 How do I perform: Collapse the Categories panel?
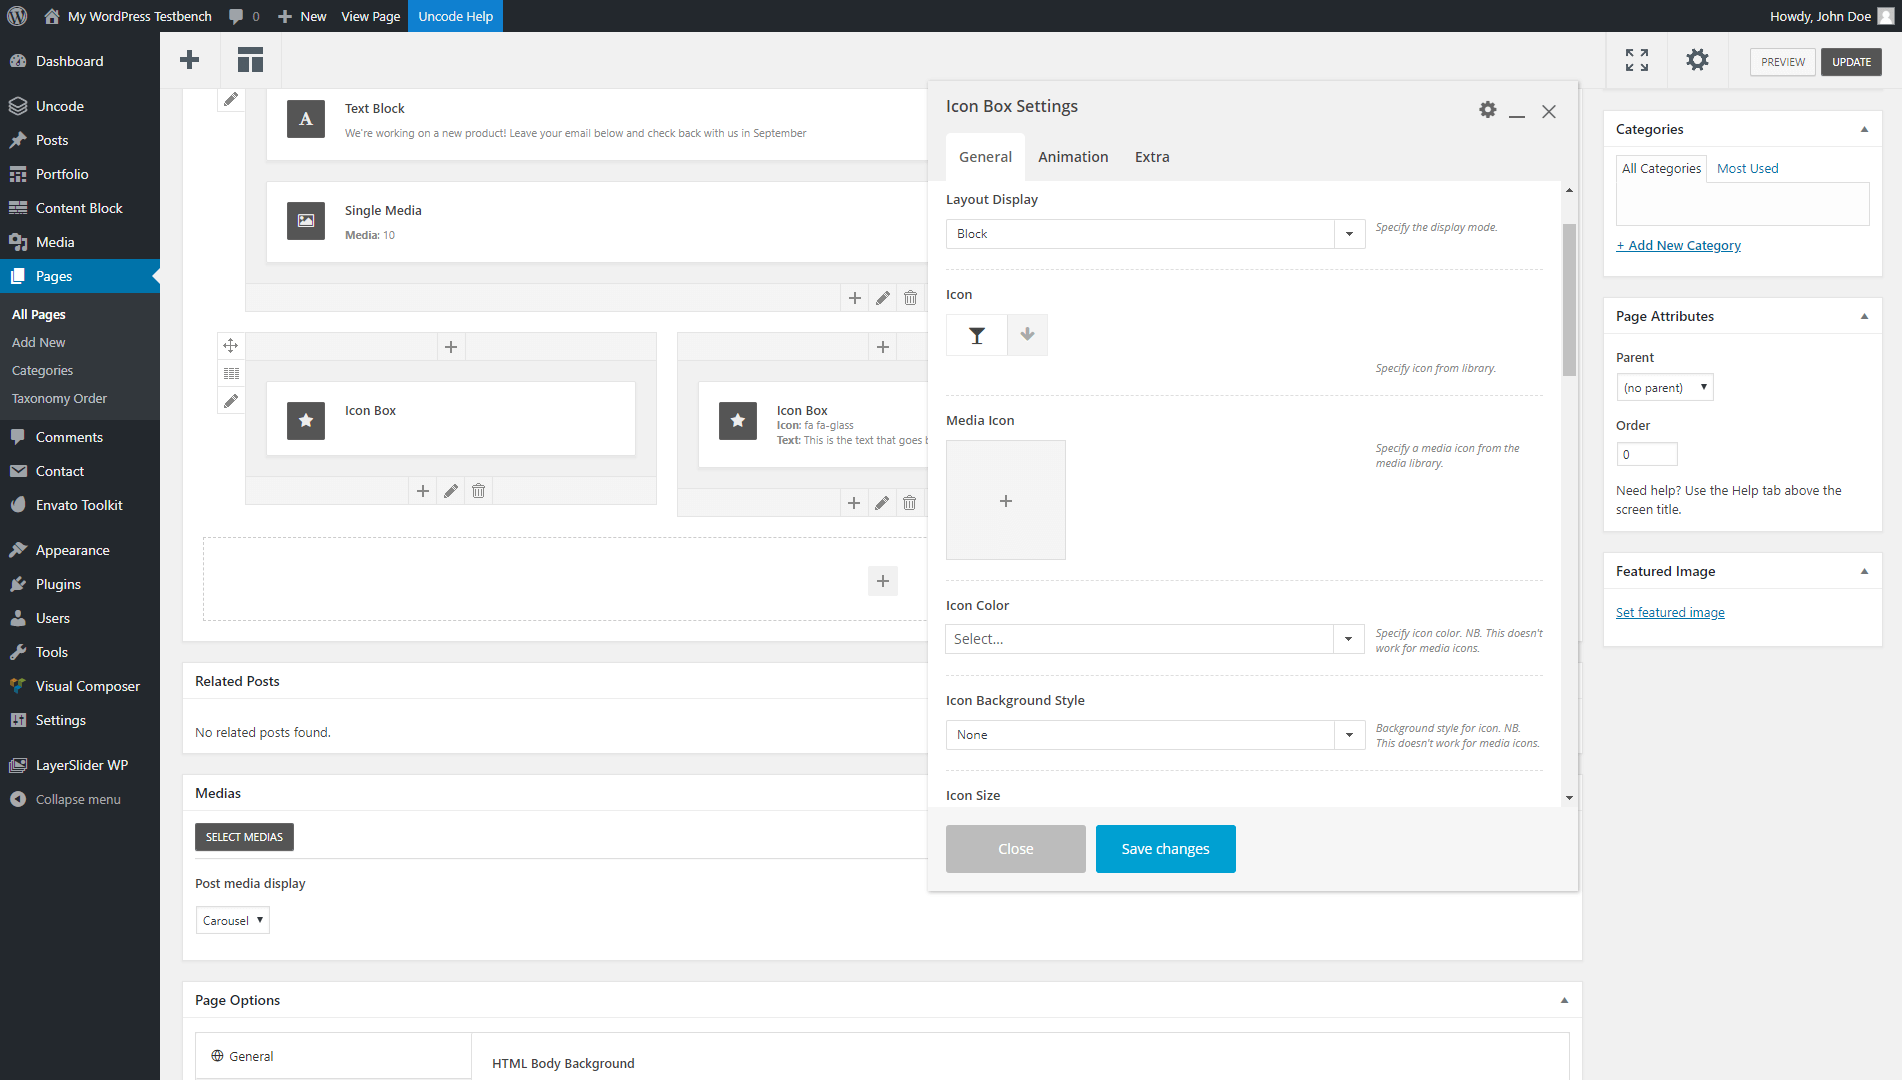(x=1864, y=129)
